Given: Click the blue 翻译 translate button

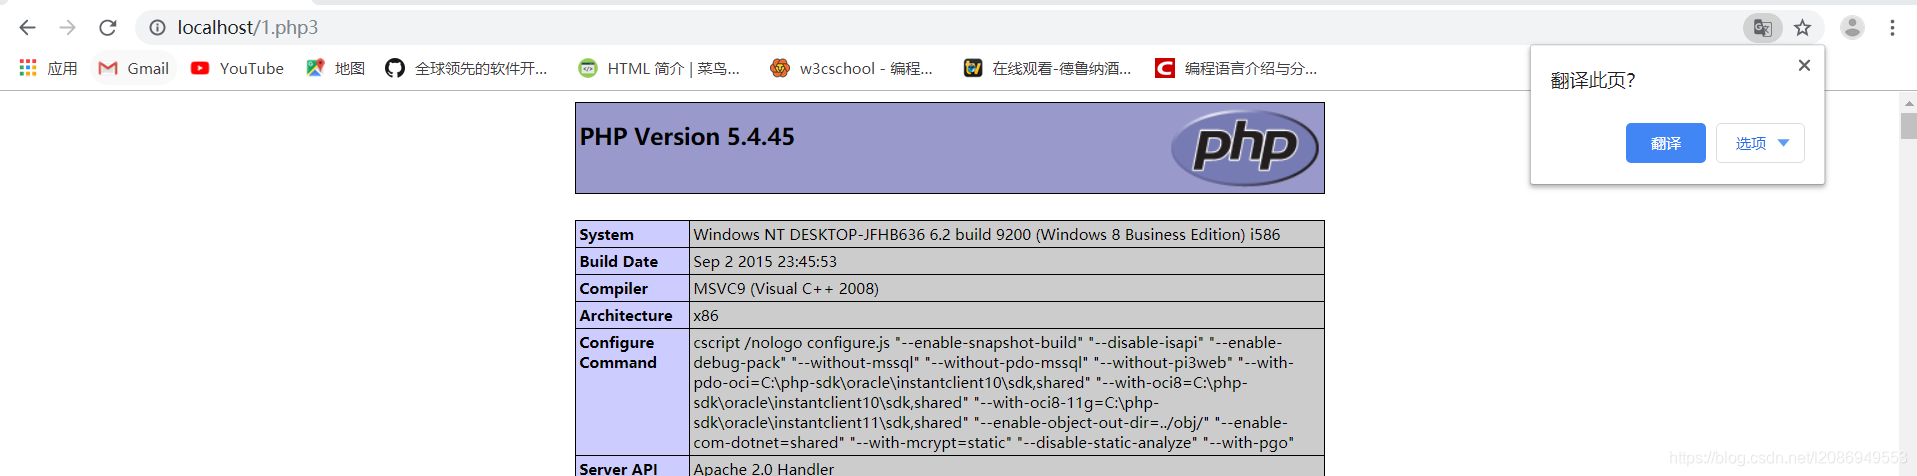Looking at the screenshot, I should click(1665, 143).
